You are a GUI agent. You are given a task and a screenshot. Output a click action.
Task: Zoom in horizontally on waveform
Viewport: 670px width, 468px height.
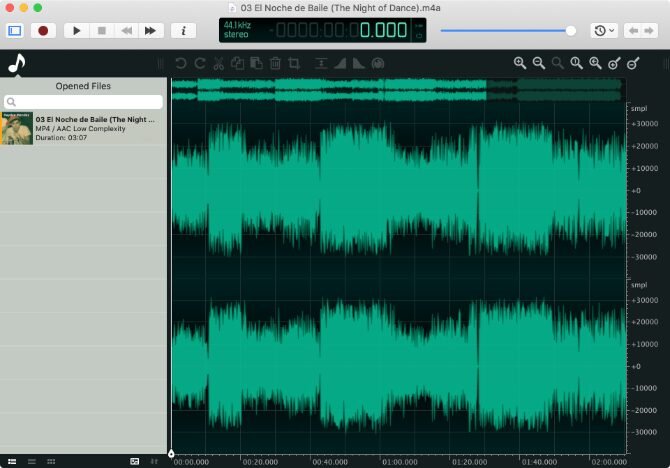[x=520, y=63]
